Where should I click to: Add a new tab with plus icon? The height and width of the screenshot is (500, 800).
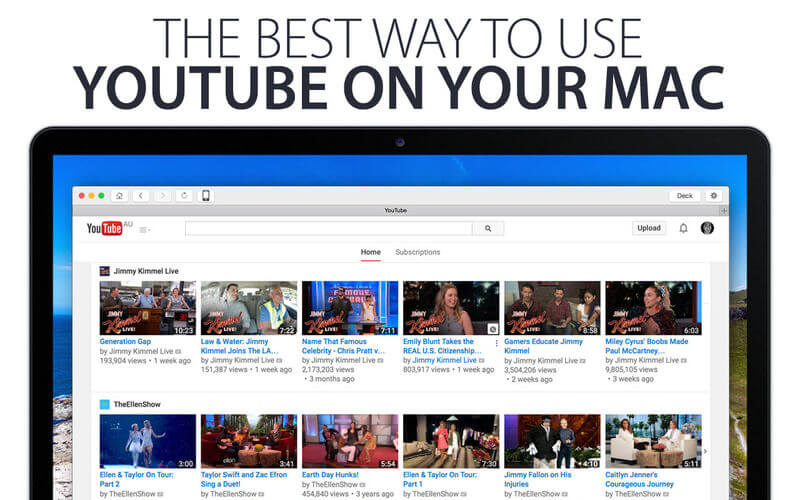pyautogui.click(x=723, y=210)
